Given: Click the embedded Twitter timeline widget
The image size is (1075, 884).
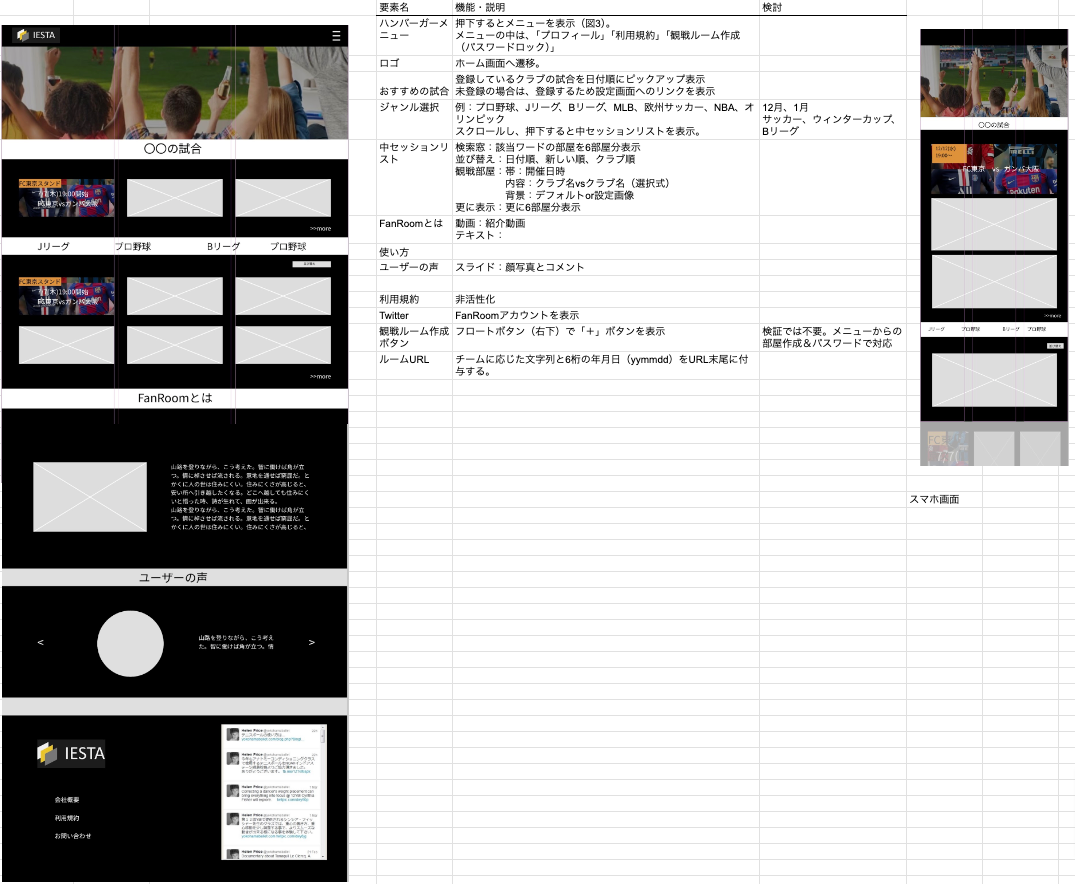Looking at the screenshot, I should coord(273,791).
